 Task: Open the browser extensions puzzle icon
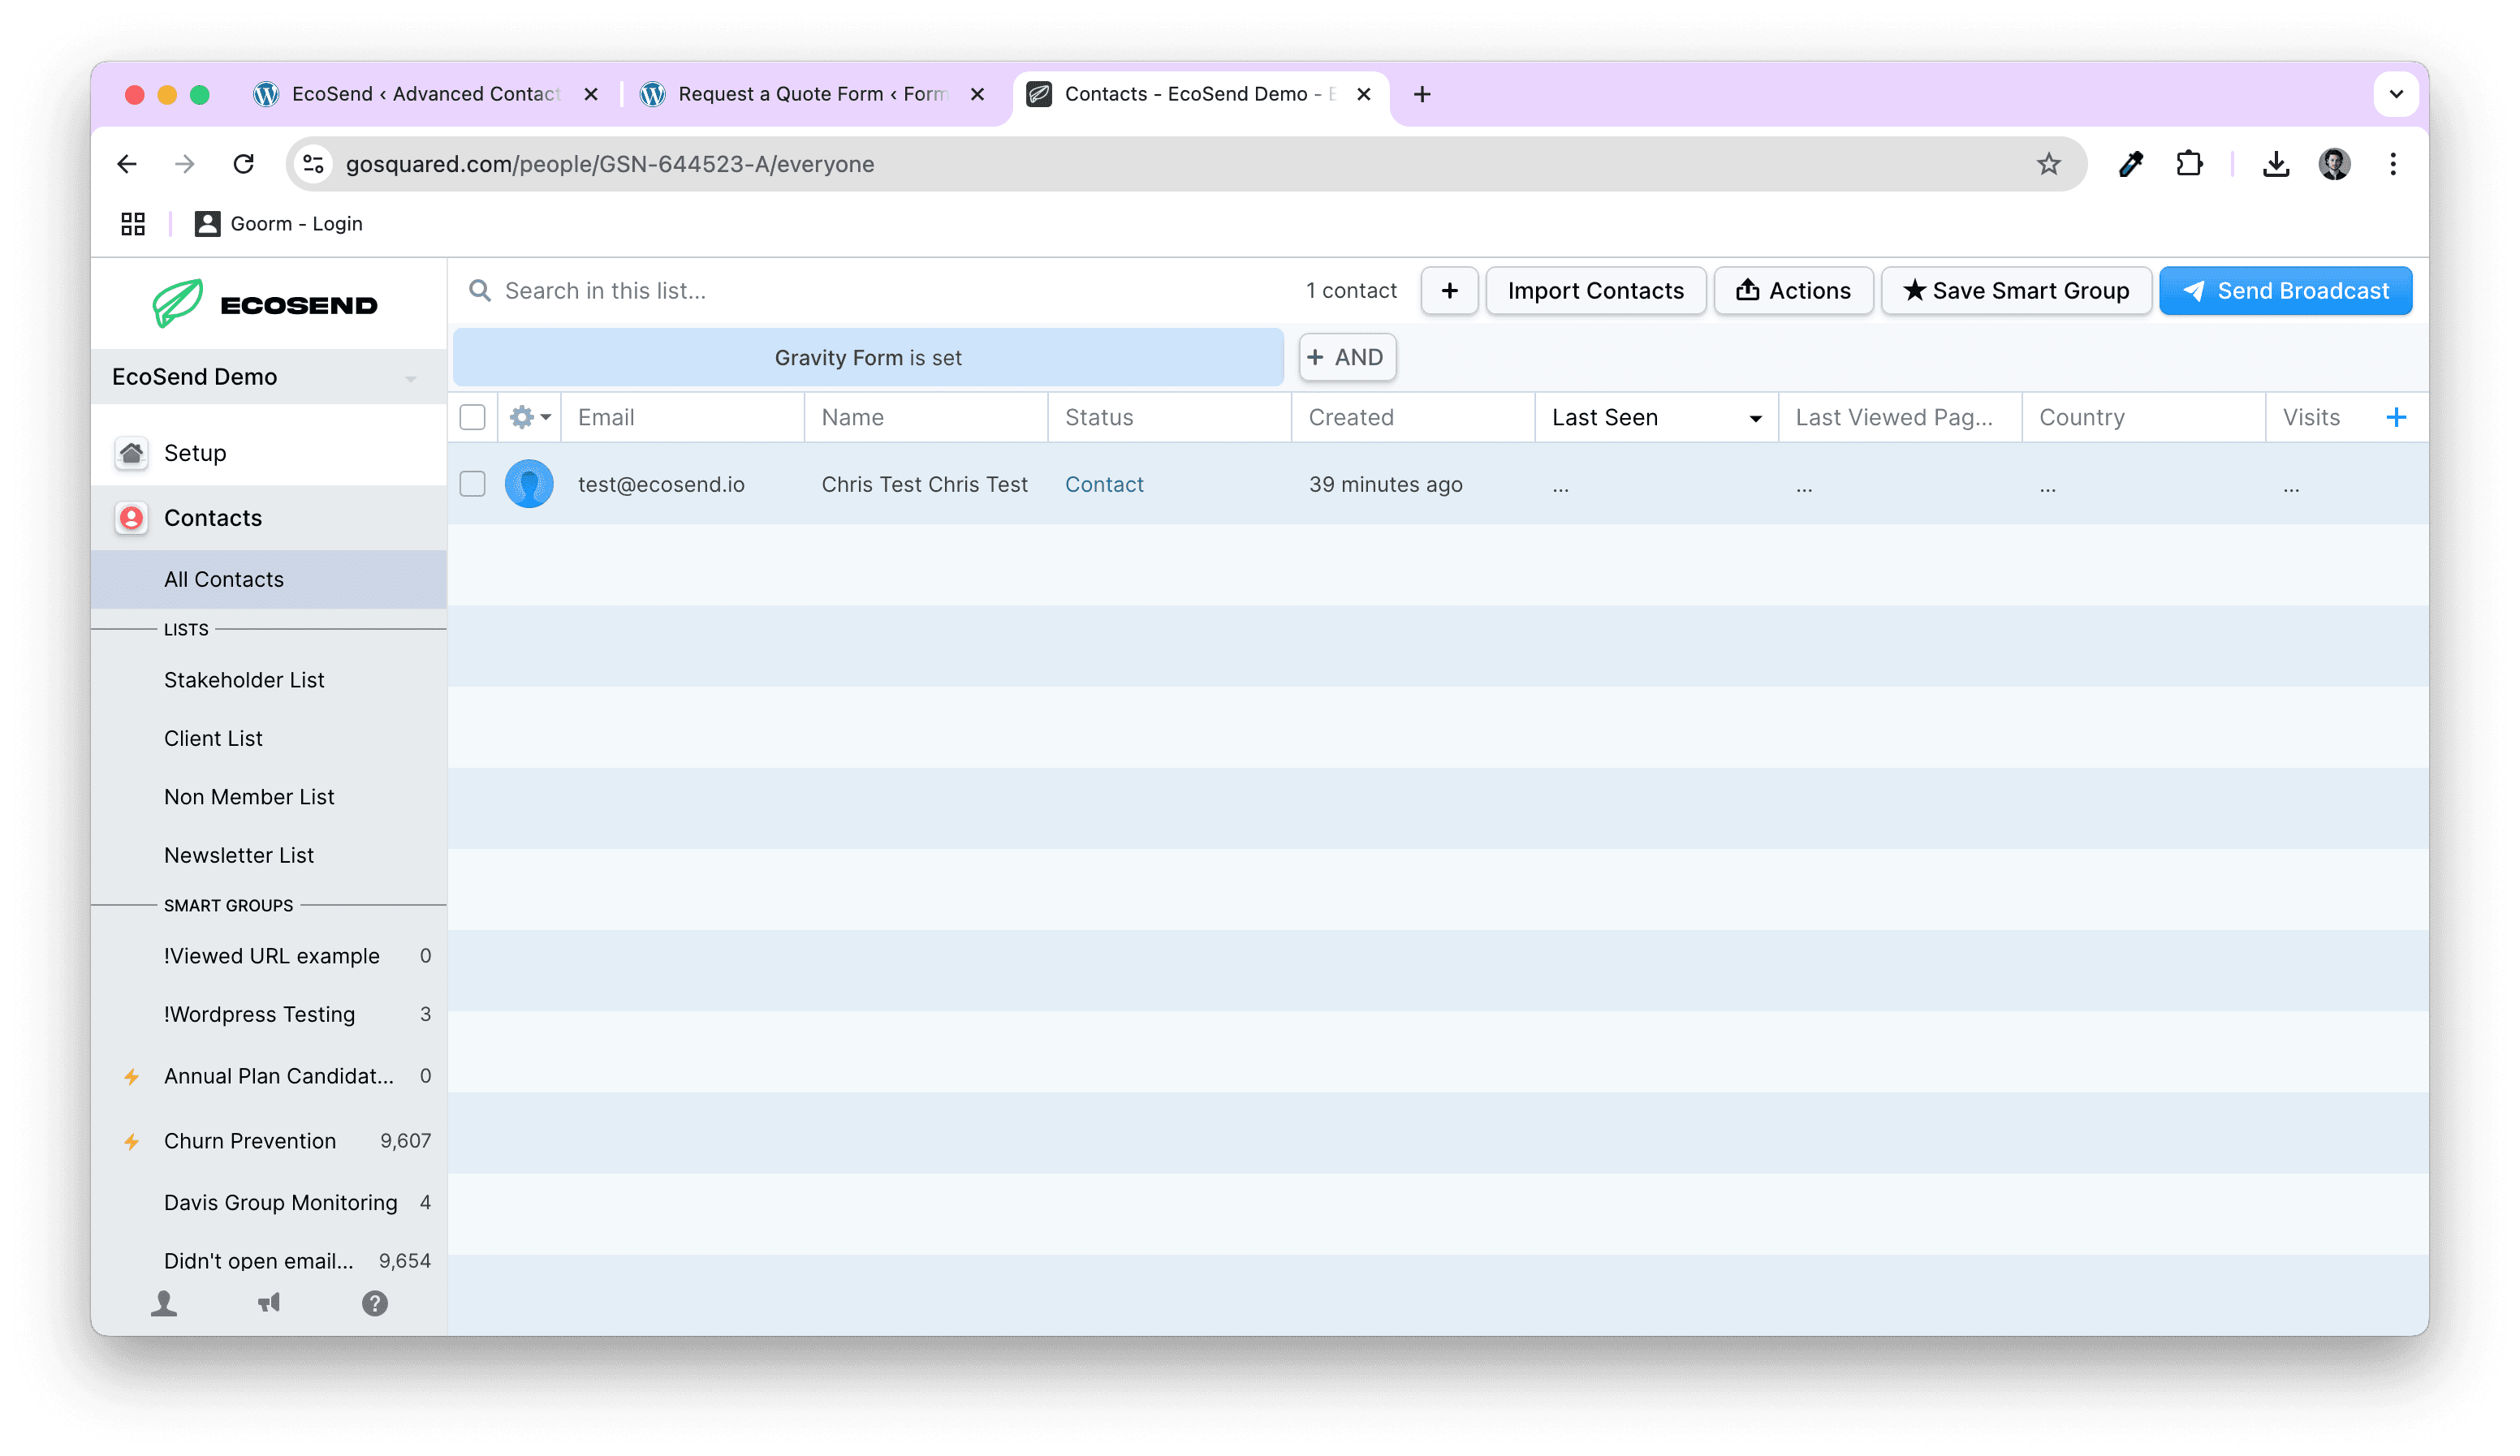[x=2189, y=164]
